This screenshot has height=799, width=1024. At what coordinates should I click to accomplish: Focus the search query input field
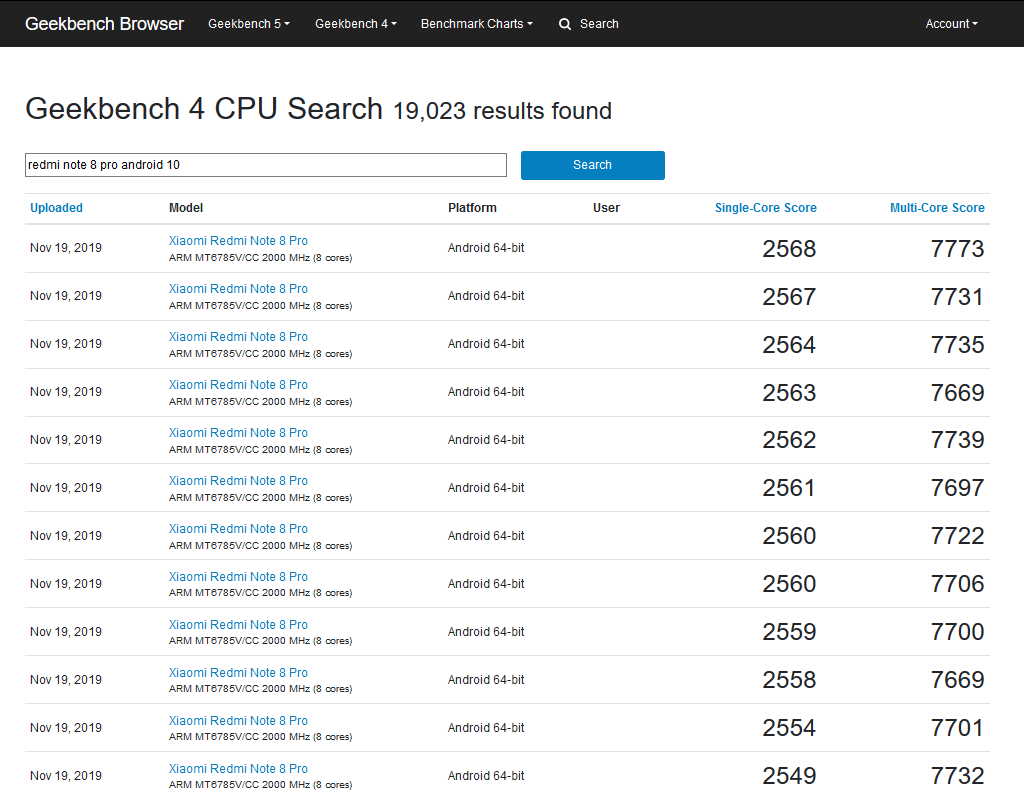[266, 165]
